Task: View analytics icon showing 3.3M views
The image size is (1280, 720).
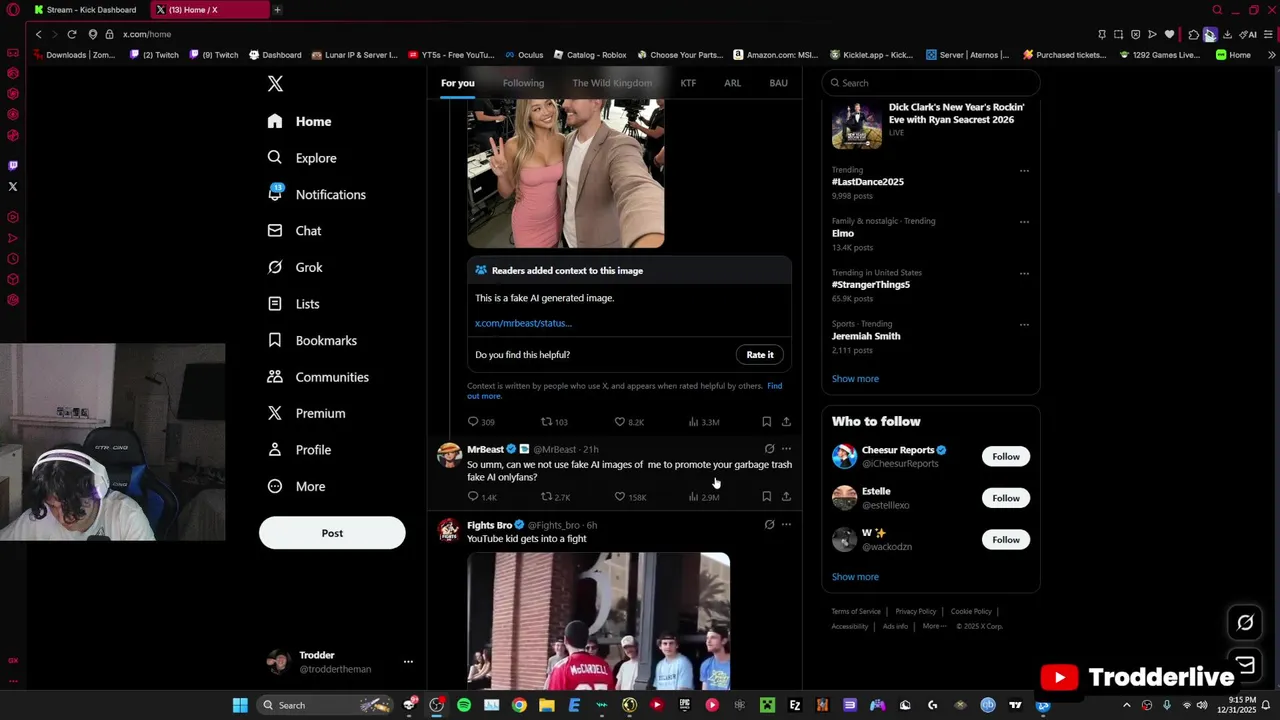Action: (693, 422)
